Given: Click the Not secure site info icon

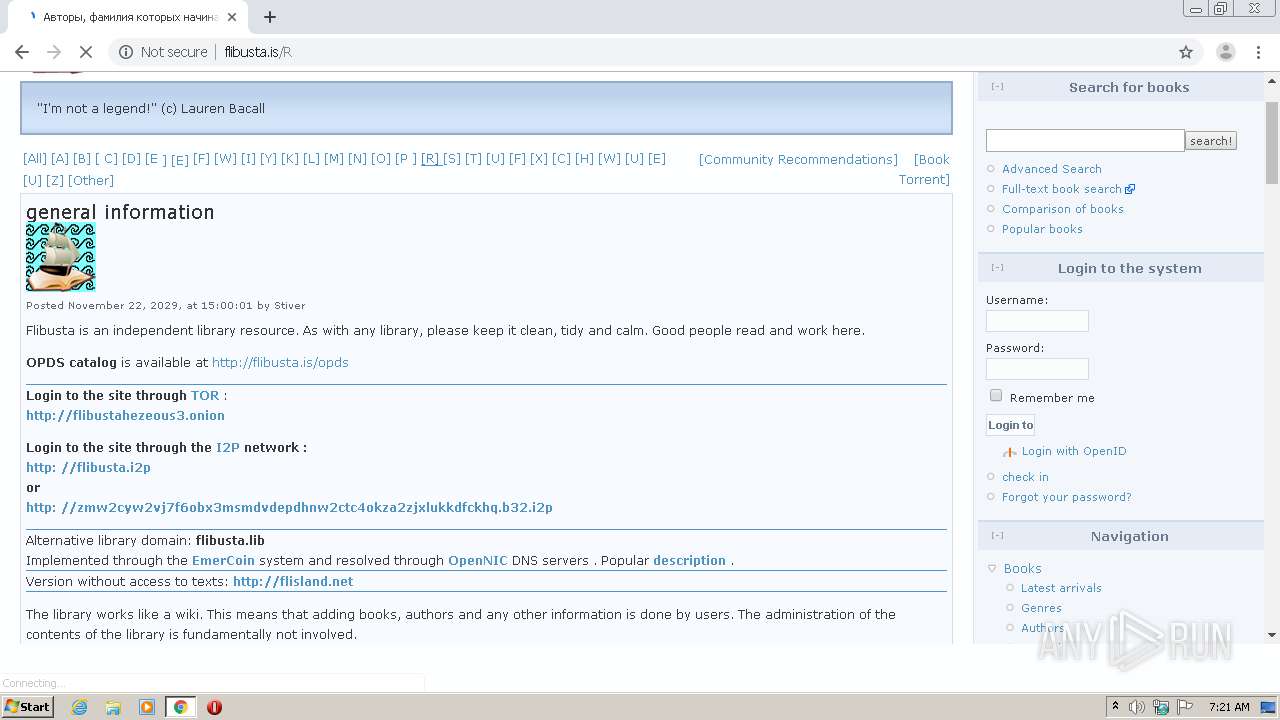Looking at the screenshot, I should coord(126,52).
